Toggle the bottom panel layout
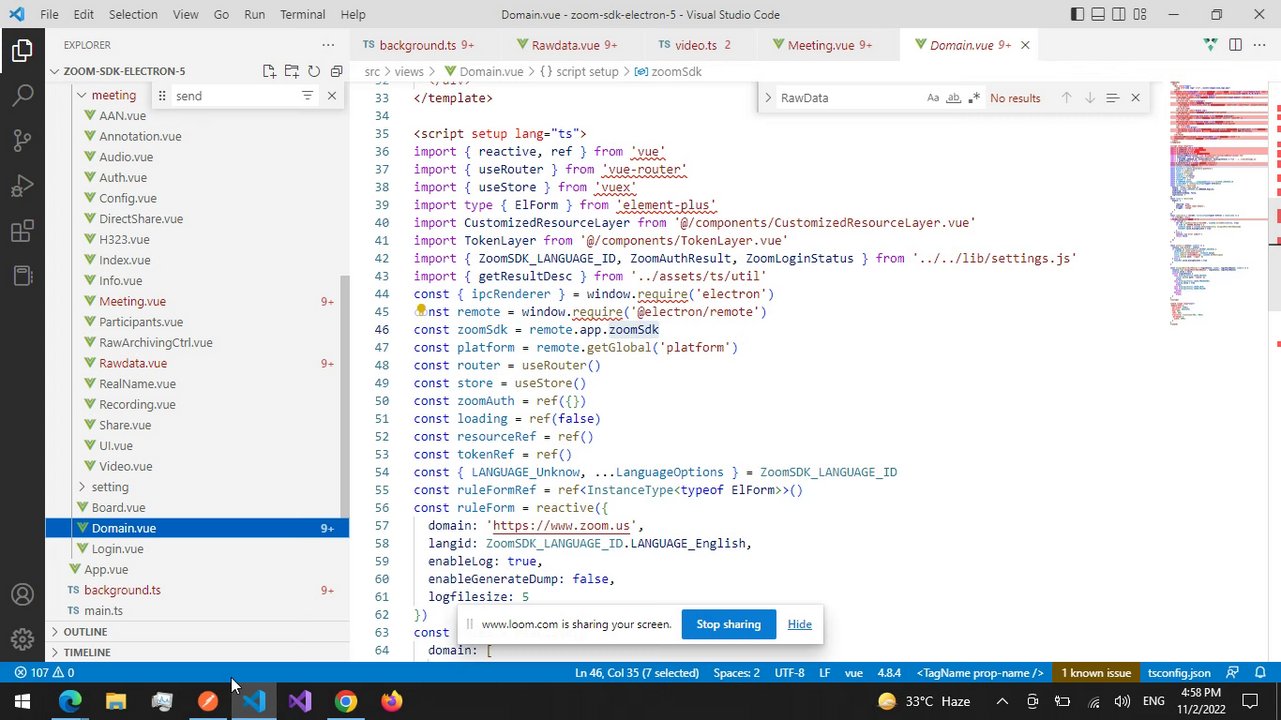The width and height of the screenshot is (1281, 720). [x=1098, y=14]
